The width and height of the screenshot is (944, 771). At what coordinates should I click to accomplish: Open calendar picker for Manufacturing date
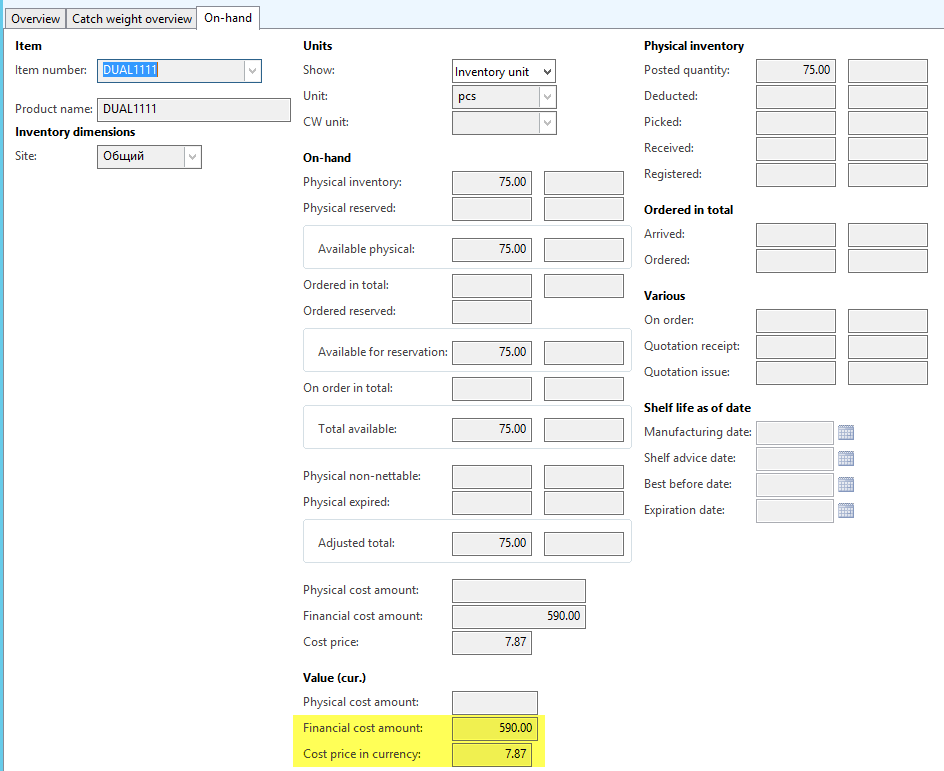846,433
